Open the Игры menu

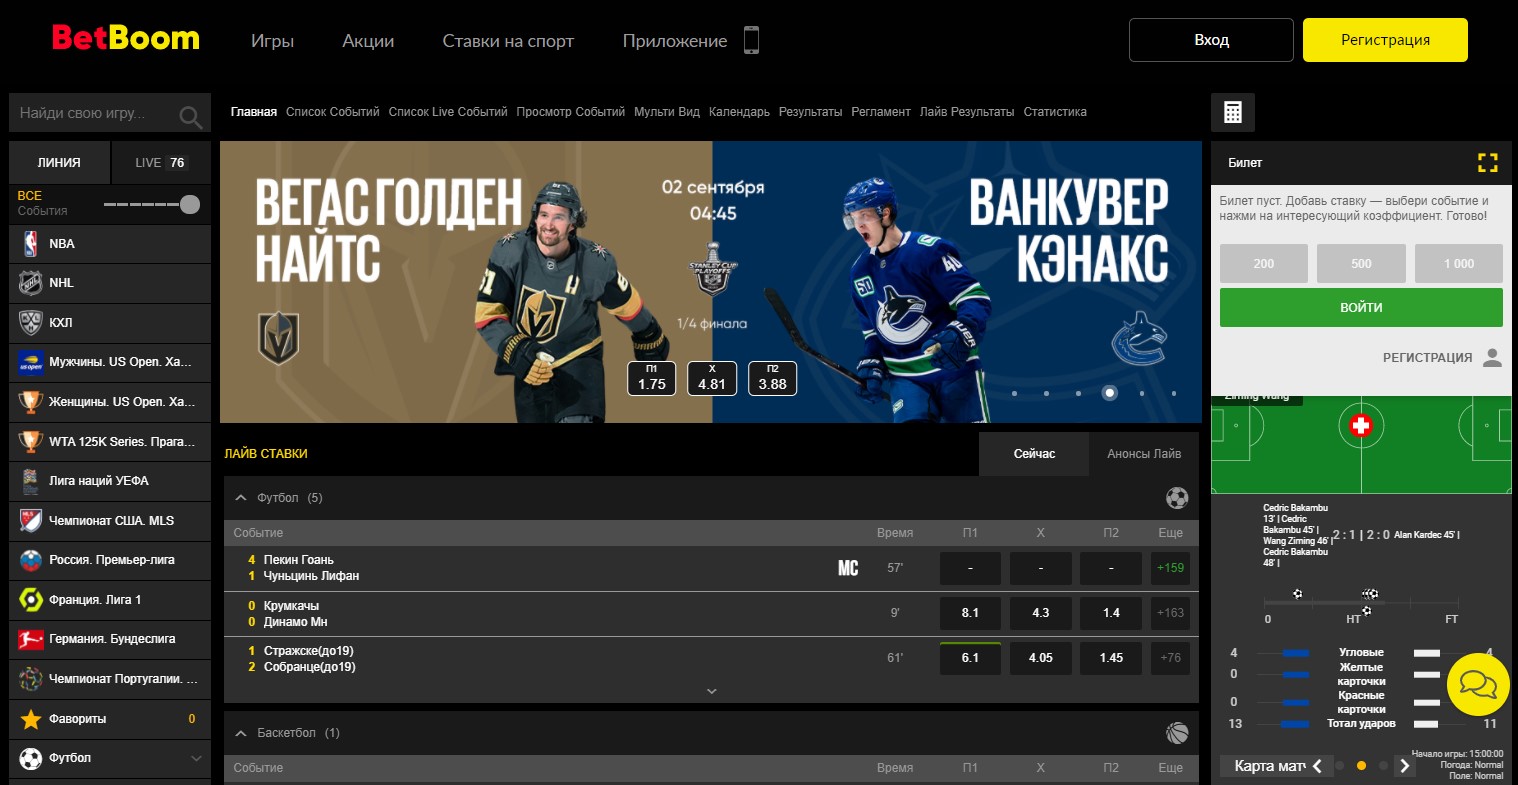[272, 41]
